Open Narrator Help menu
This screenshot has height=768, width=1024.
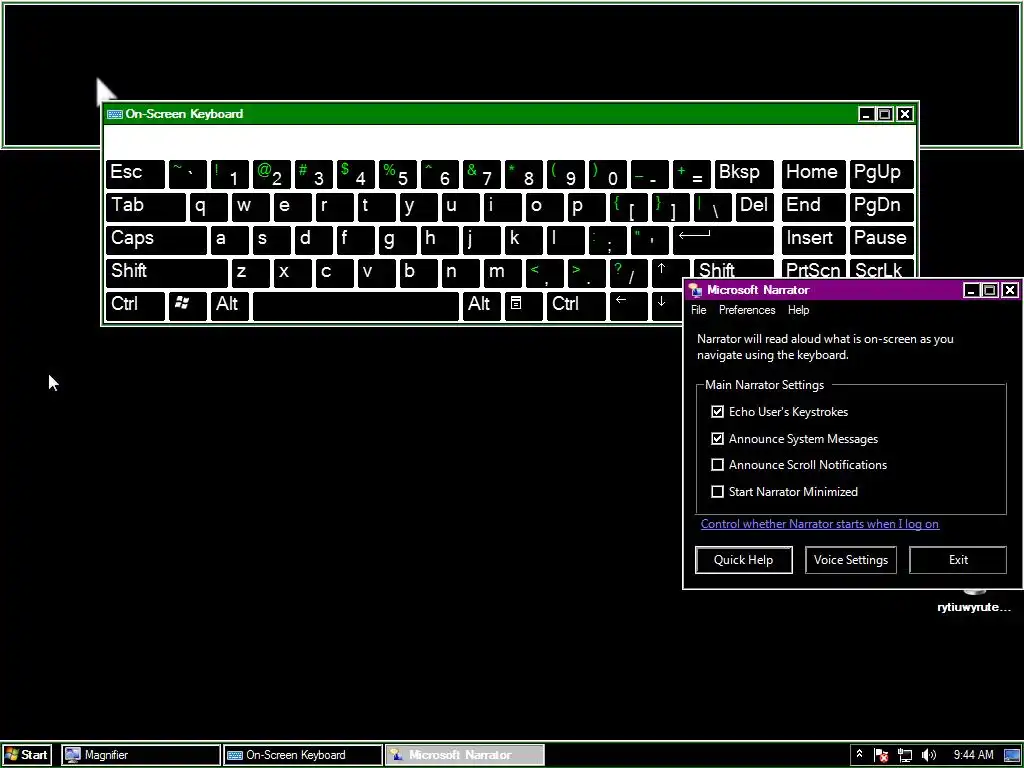click(798, 310)
